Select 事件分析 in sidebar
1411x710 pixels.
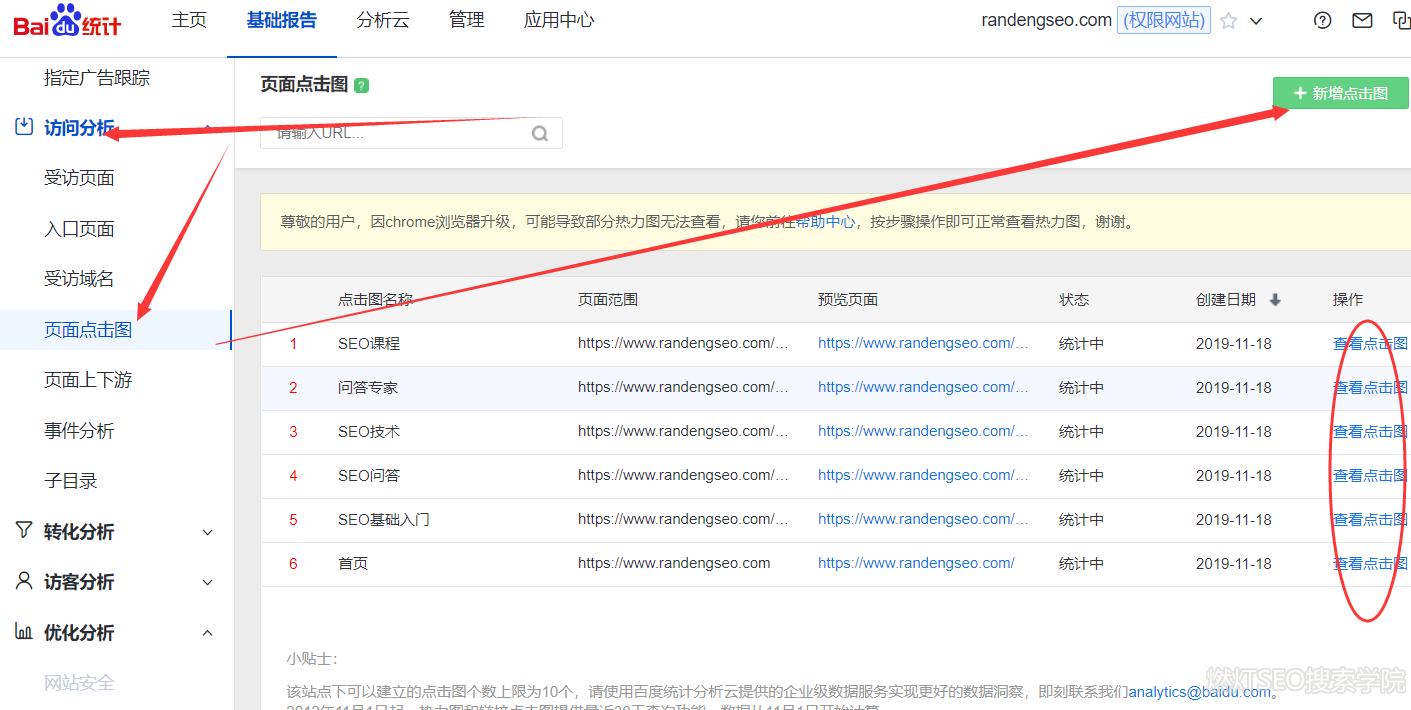[79, 431]
